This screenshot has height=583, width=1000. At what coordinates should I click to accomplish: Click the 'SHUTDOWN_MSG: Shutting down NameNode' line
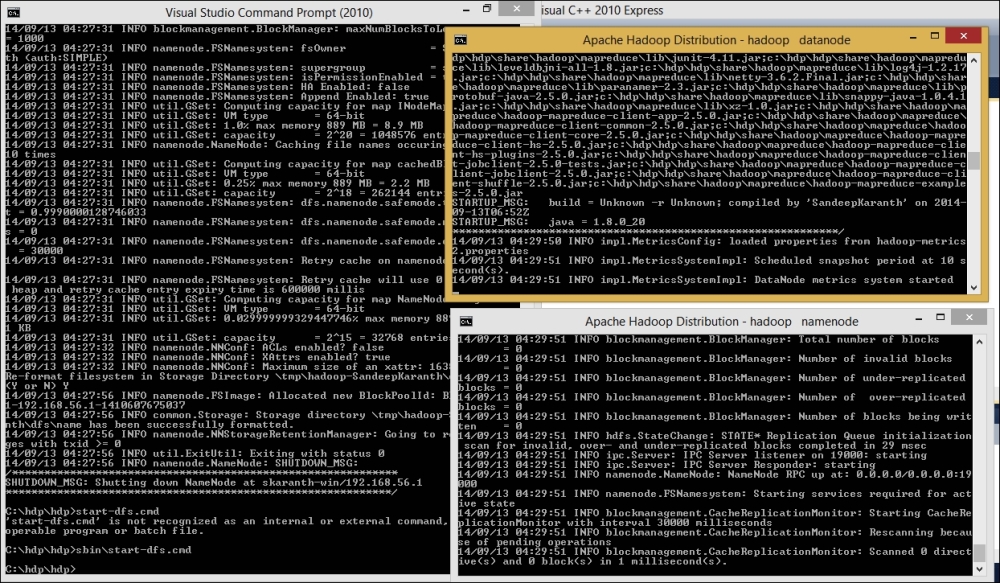(214, 483)
